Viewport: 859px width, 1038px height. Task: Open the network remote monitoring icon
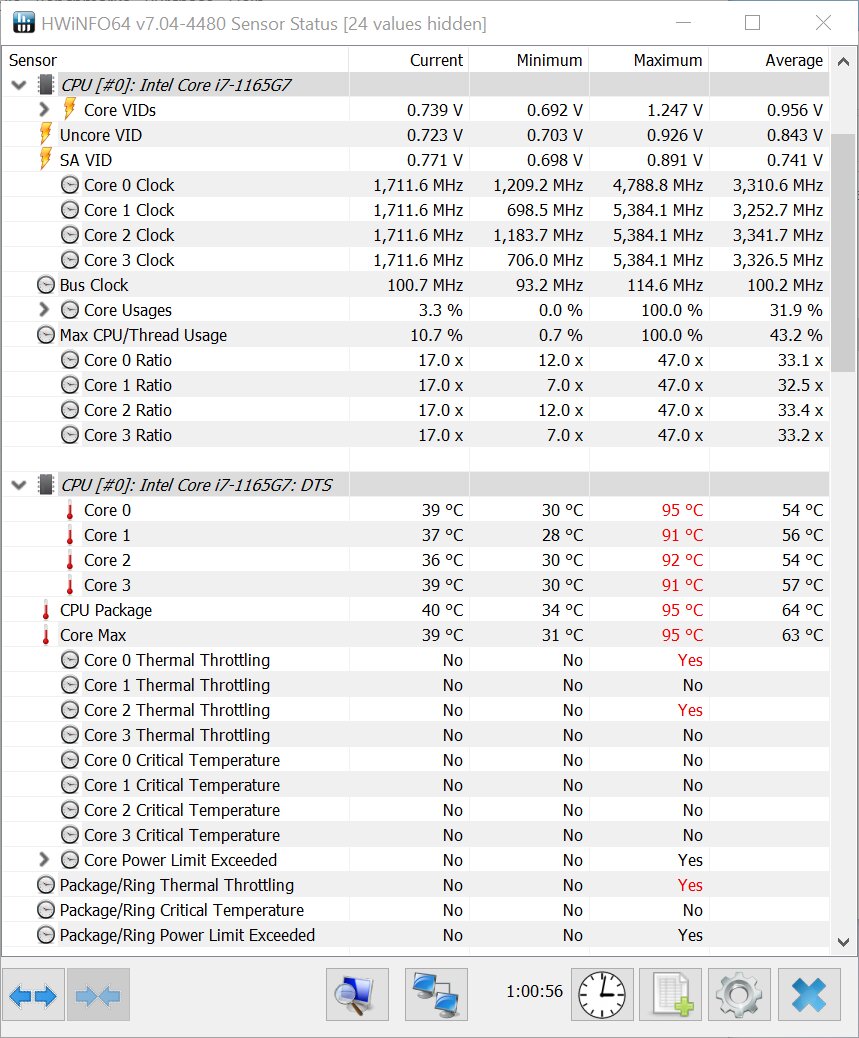coord(436,995)
